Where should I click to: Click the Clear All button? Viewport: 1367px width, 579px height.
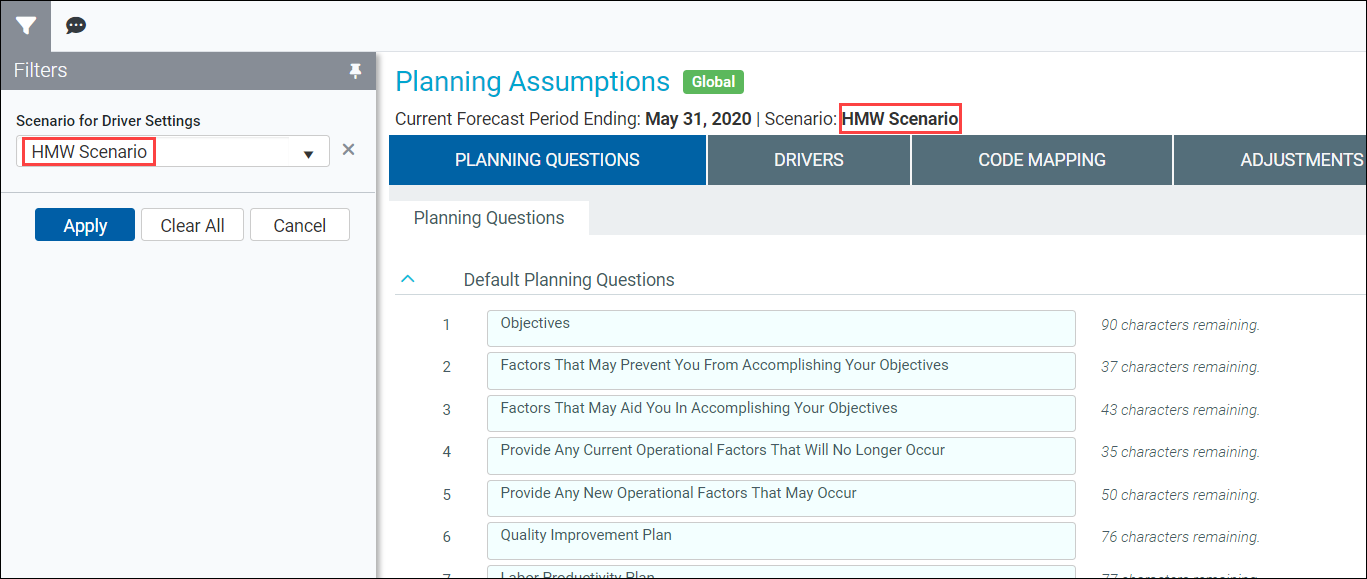pyautogui.click(x=193, y=225)
